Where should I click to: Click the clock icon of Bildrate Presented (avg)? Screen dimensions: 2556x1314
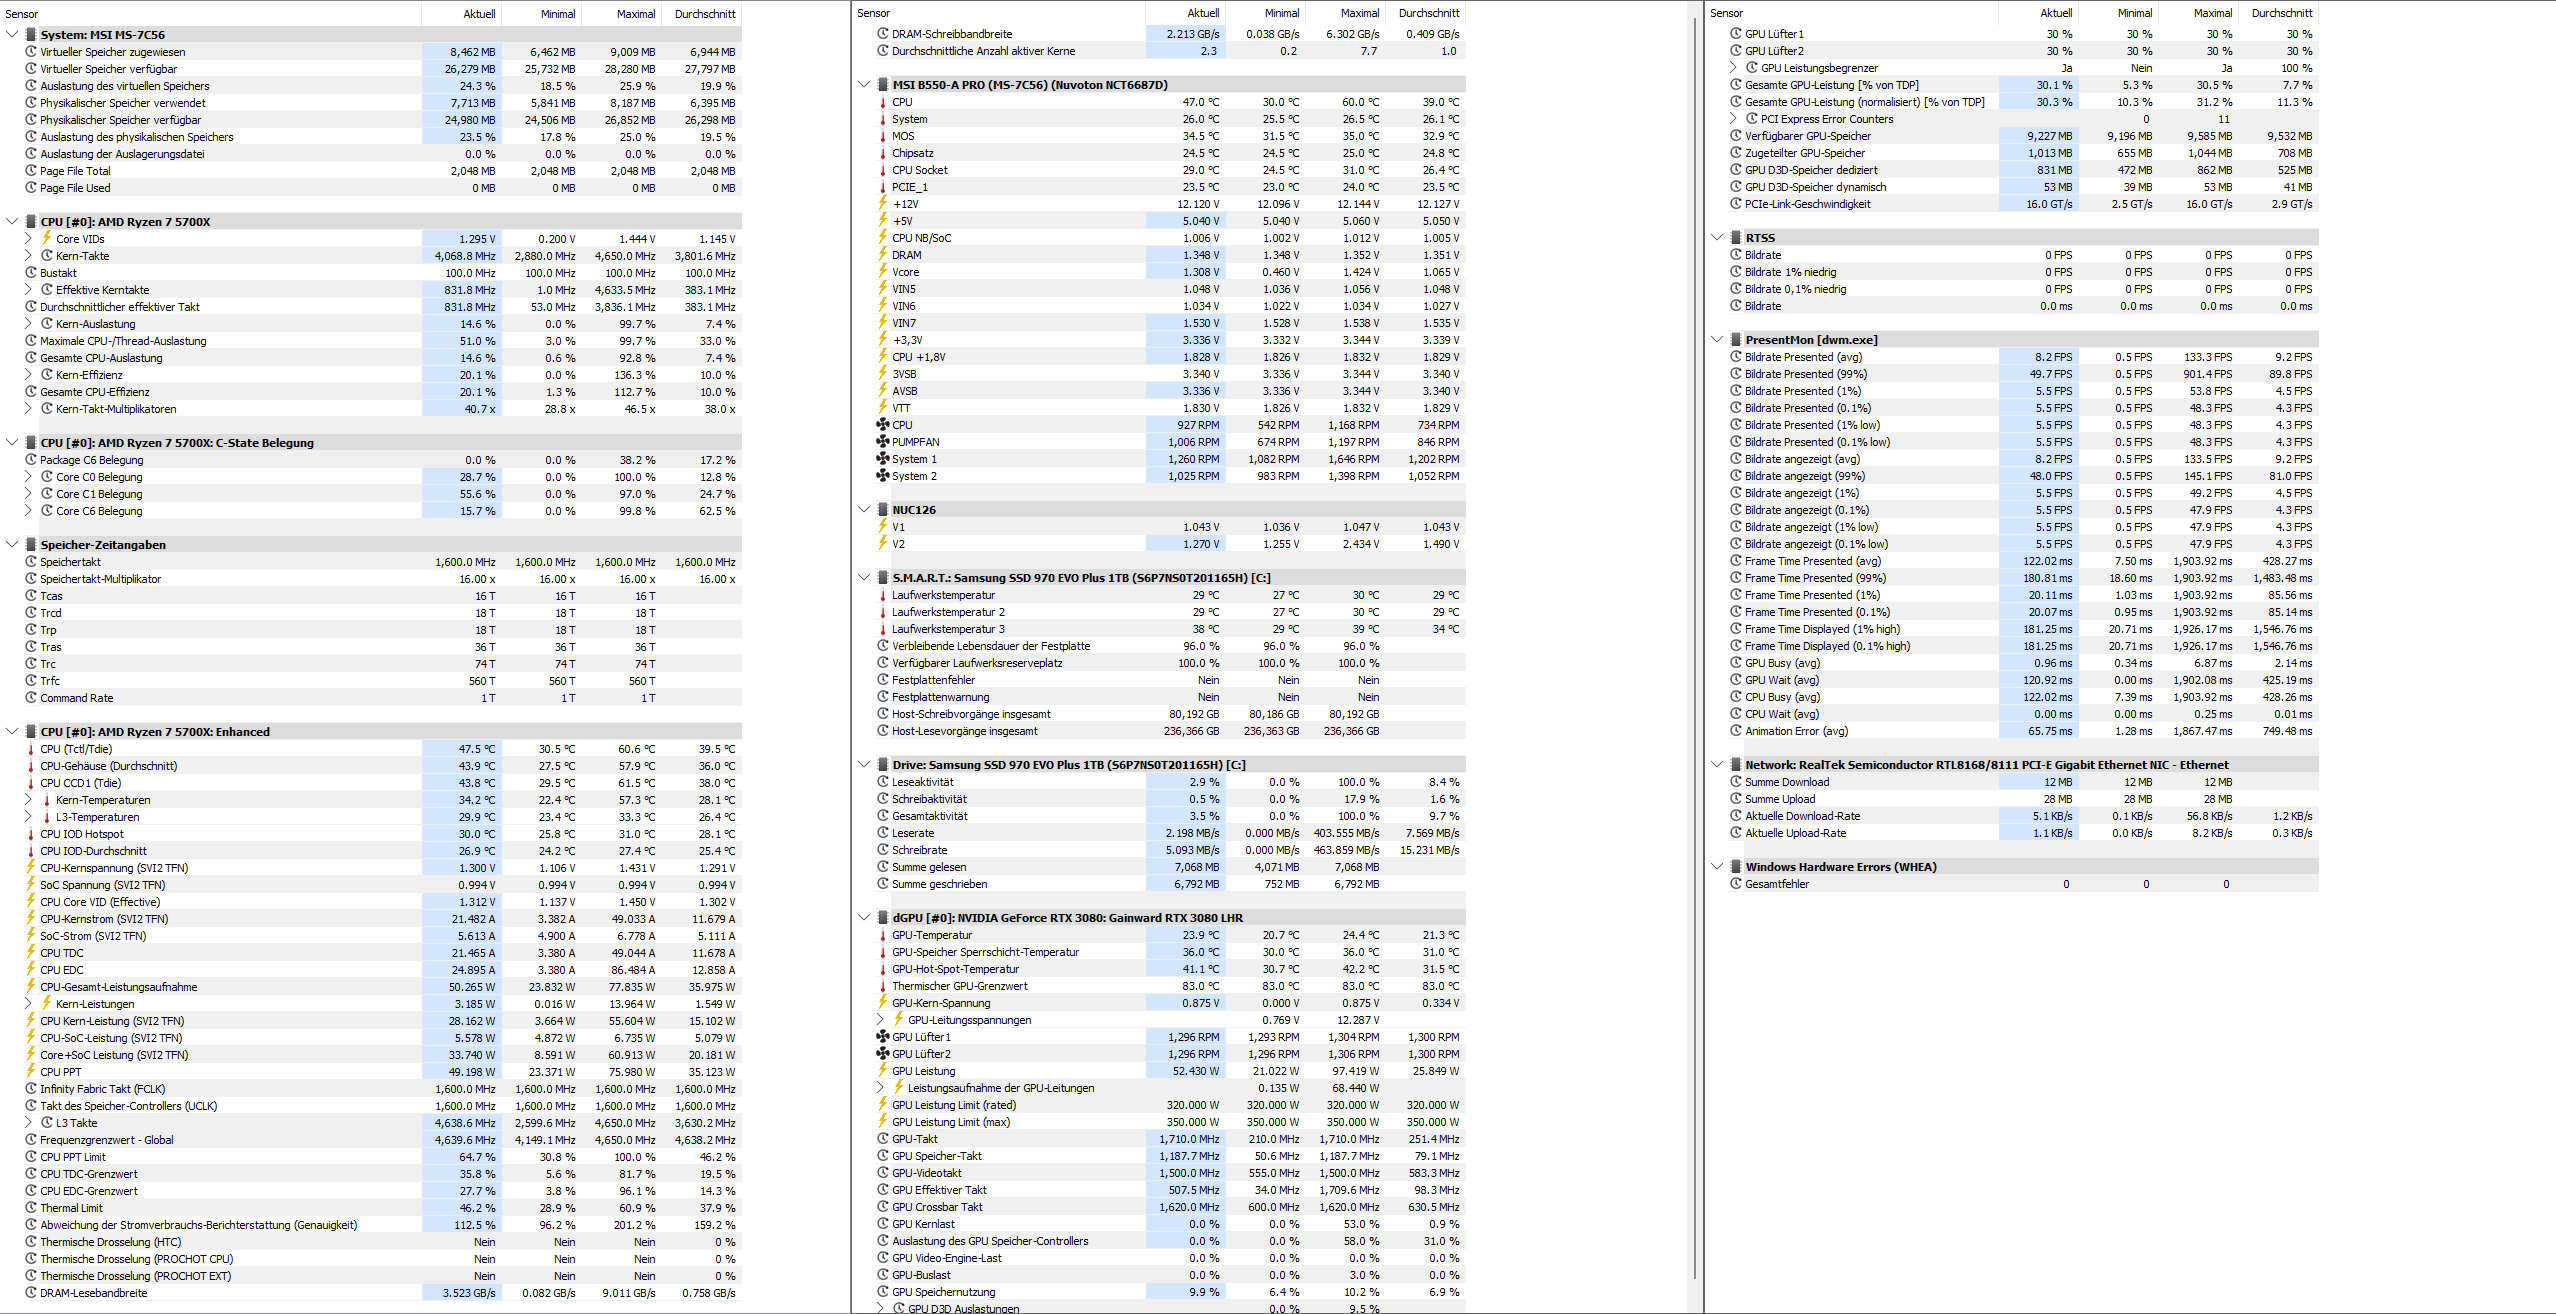click(x=1736, y=357)
